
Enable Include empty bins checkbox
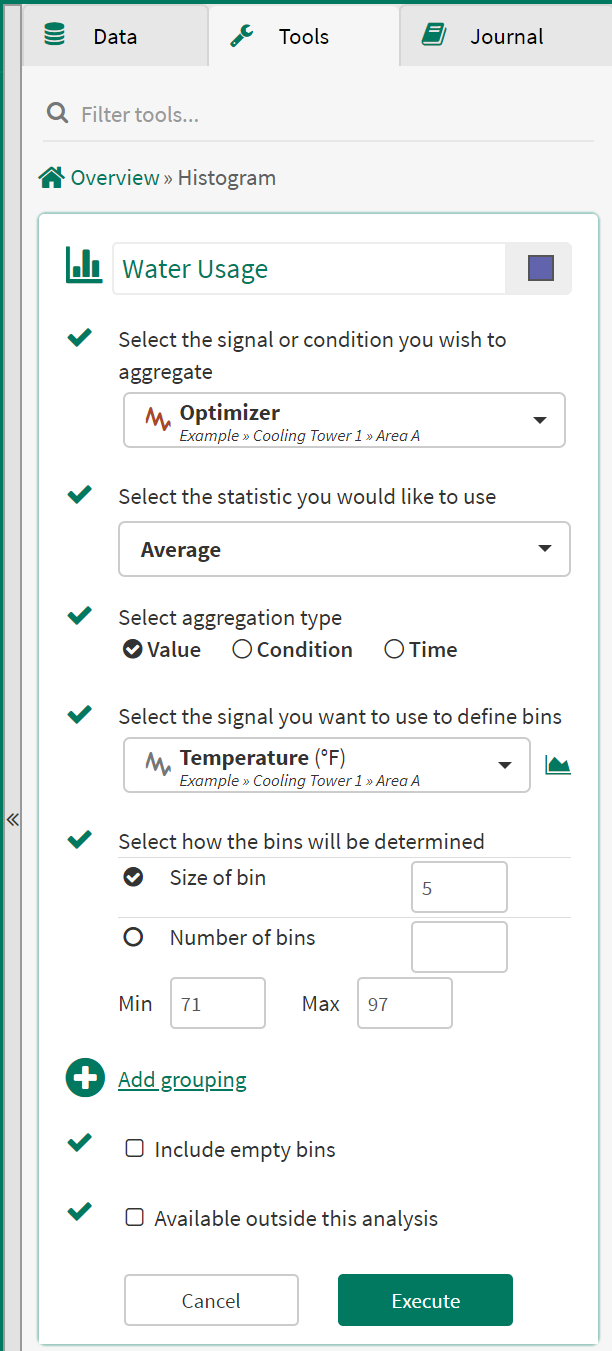click(x=134, y=1149)
